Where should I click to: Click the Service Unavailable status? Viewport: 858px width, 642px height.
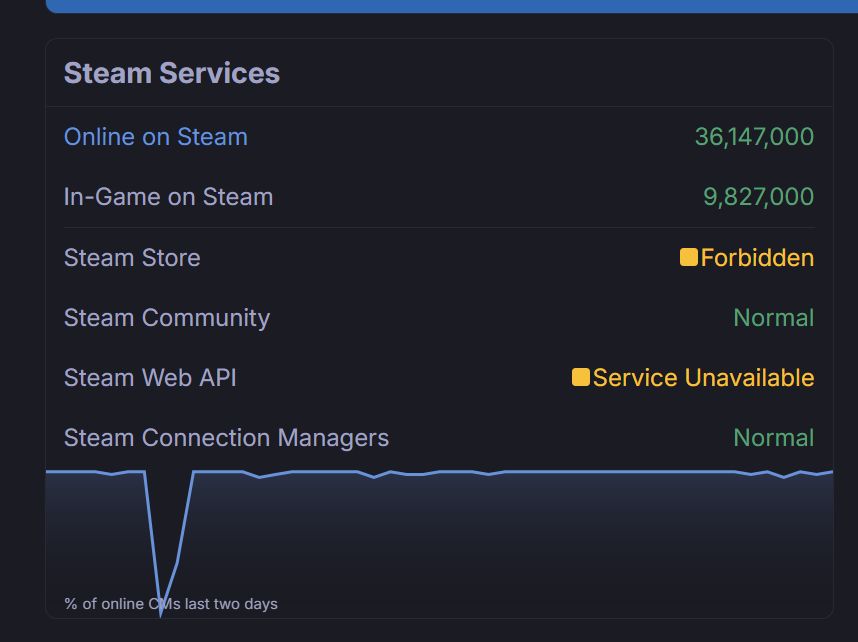[x=703, y=378]
